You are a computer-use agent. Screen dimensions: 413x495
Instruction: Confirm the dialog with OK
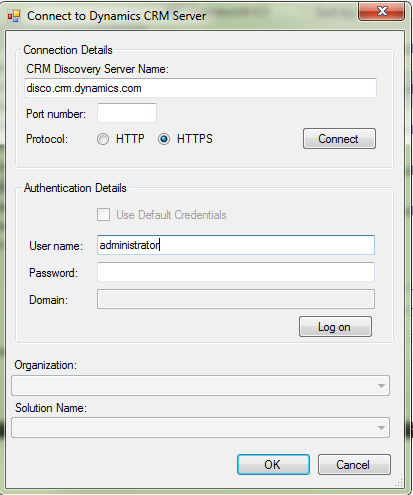273,464
